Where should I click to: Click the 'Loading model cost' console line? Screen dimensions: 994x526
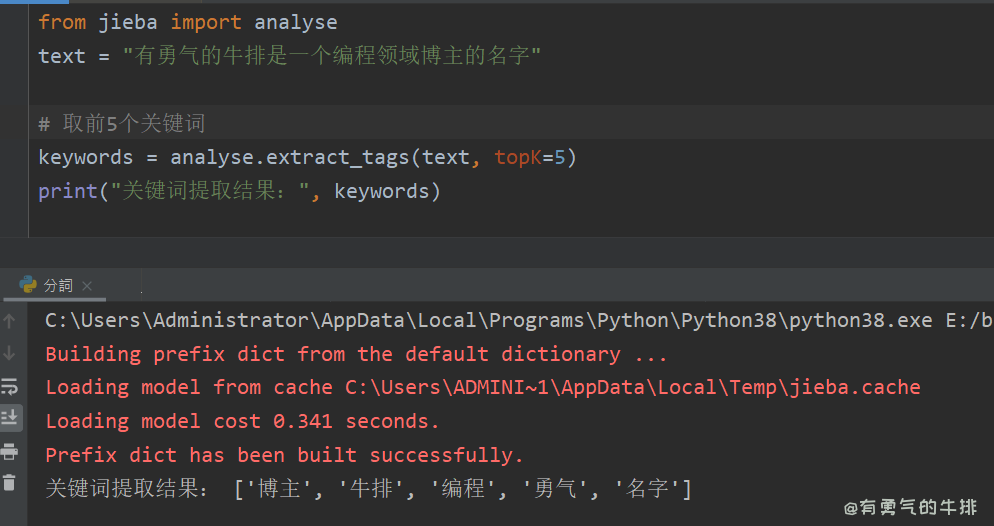(x=242, y=421)
